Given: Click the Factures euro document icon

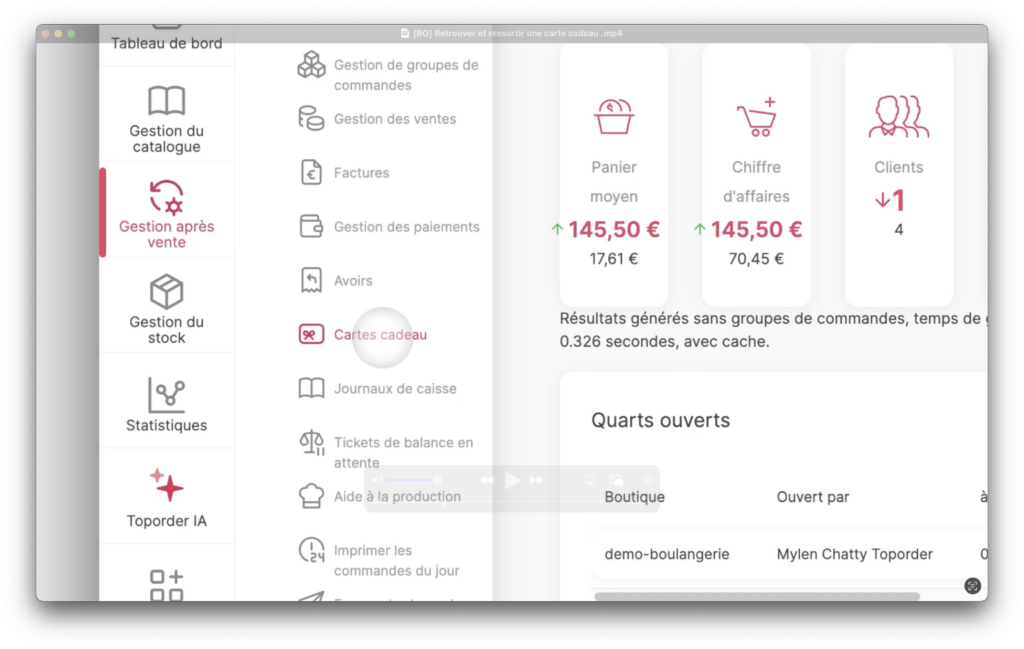Looking at the screenshot, I should [x=311, y=172].
